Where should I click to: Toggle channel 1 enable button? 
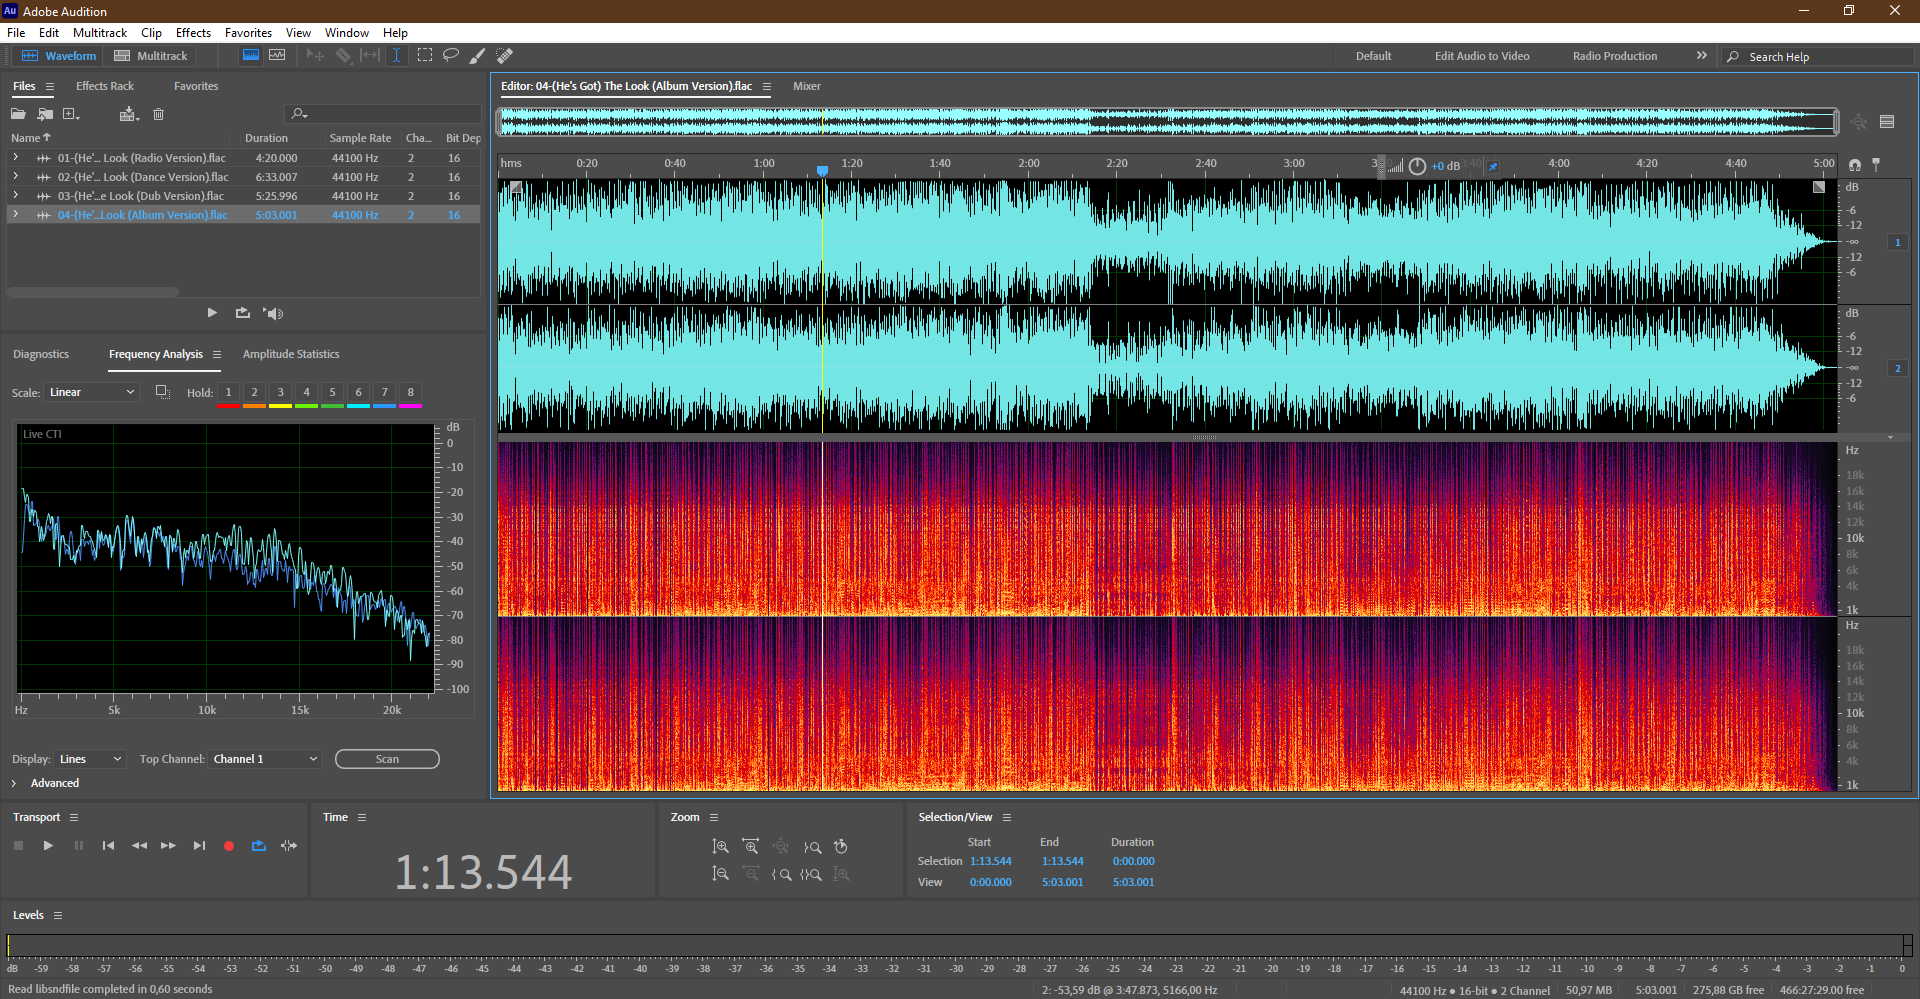(1897, 242)
